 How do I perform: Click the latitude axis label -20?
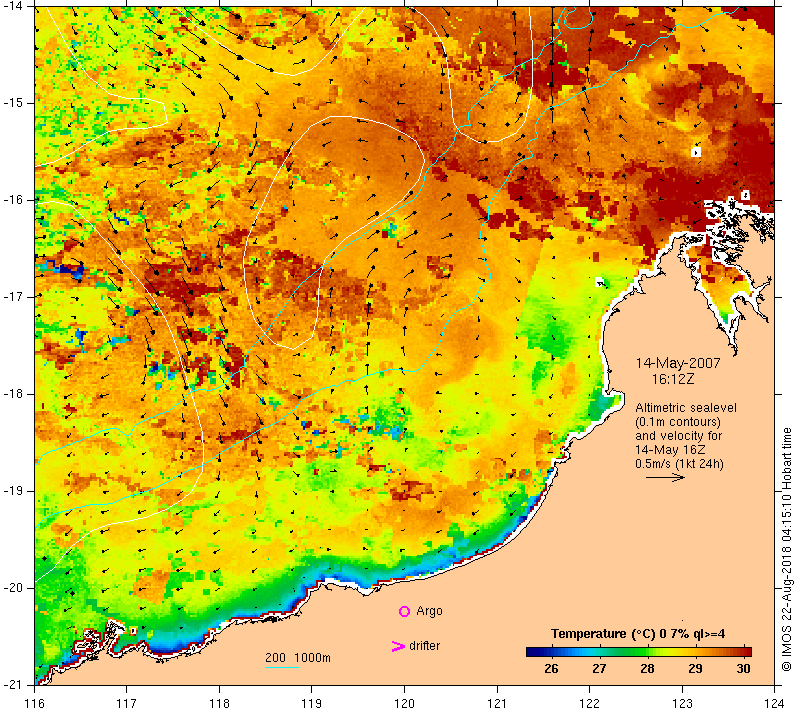tap(13, 588)
